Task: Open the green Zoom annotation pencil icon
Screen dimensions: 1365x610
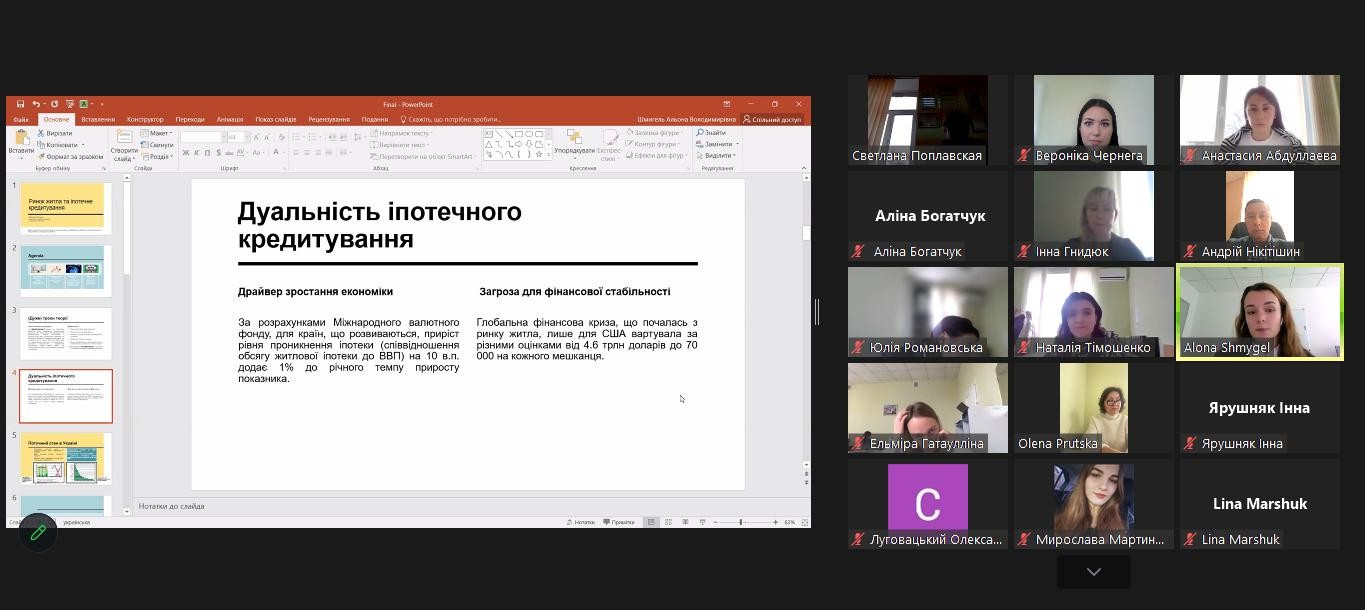Action: tap(38, 532)
